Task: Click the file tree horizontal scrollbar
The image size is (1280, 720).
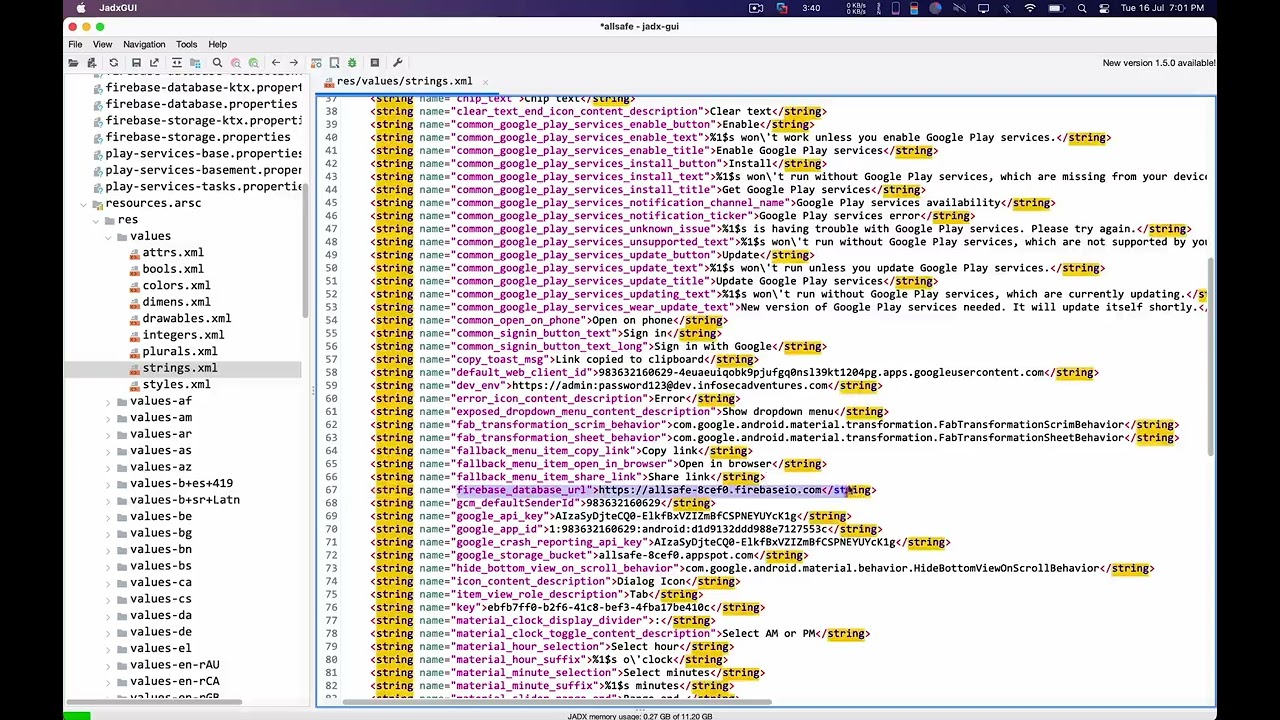Action: click(155, 700)
